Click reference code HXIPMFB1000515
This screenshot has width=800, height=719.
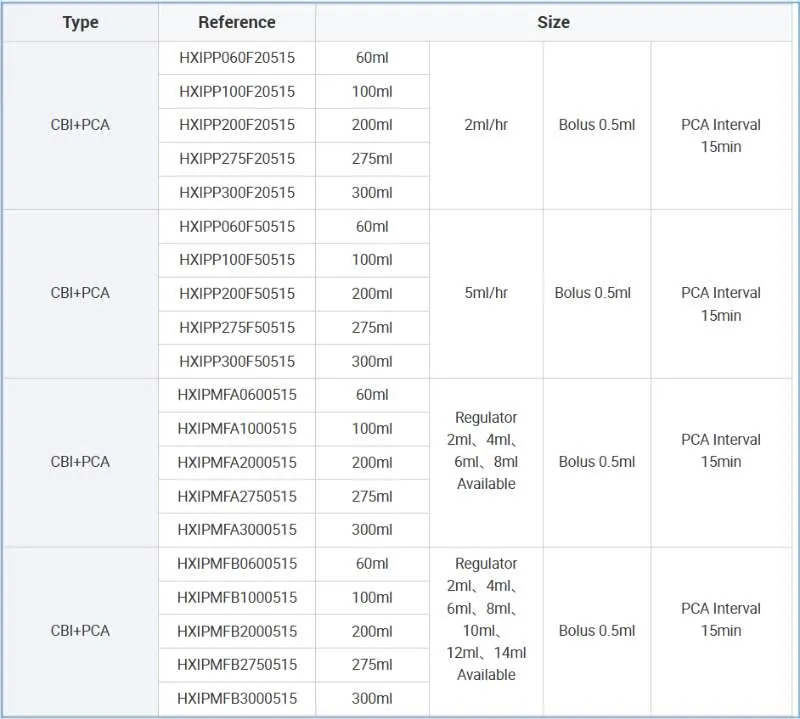click(x=237, y=597)
